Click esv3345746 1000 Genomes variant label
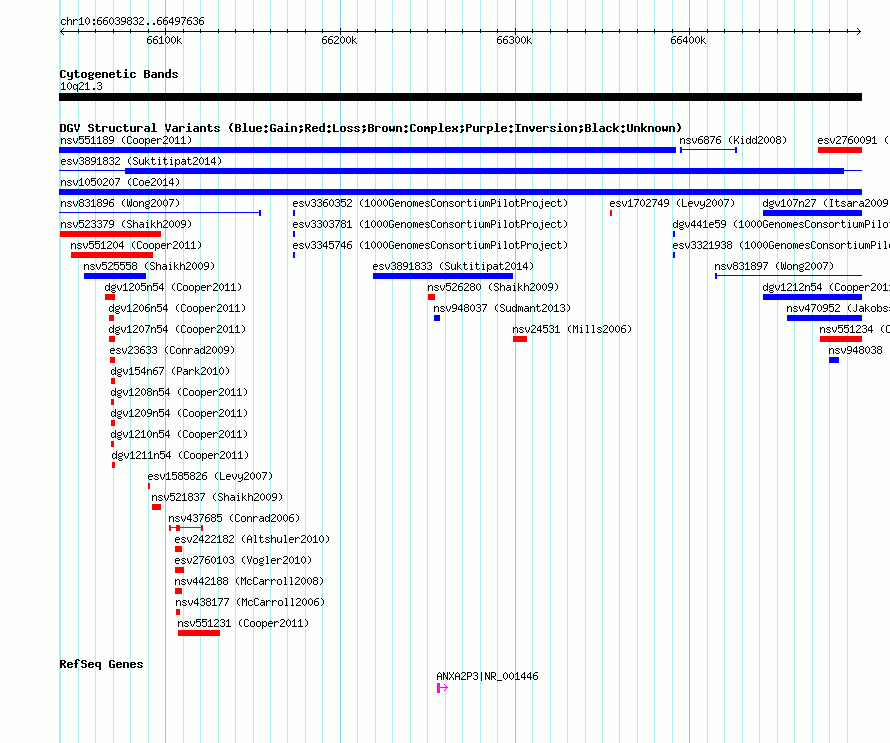 [x=430, y=245]
